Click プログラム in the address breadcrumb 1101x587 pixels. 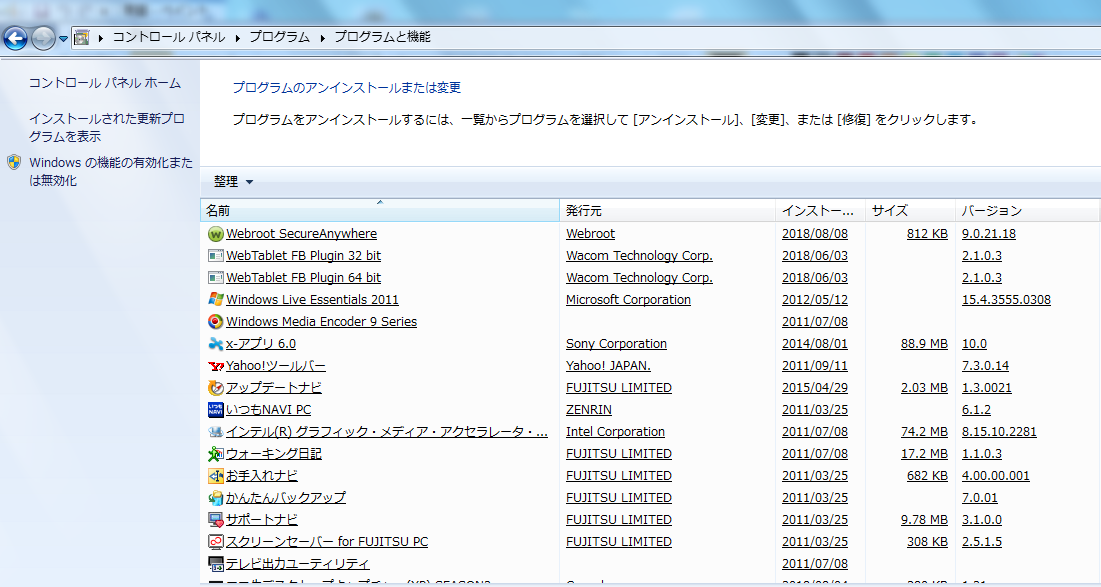click(x=279, y=37)
